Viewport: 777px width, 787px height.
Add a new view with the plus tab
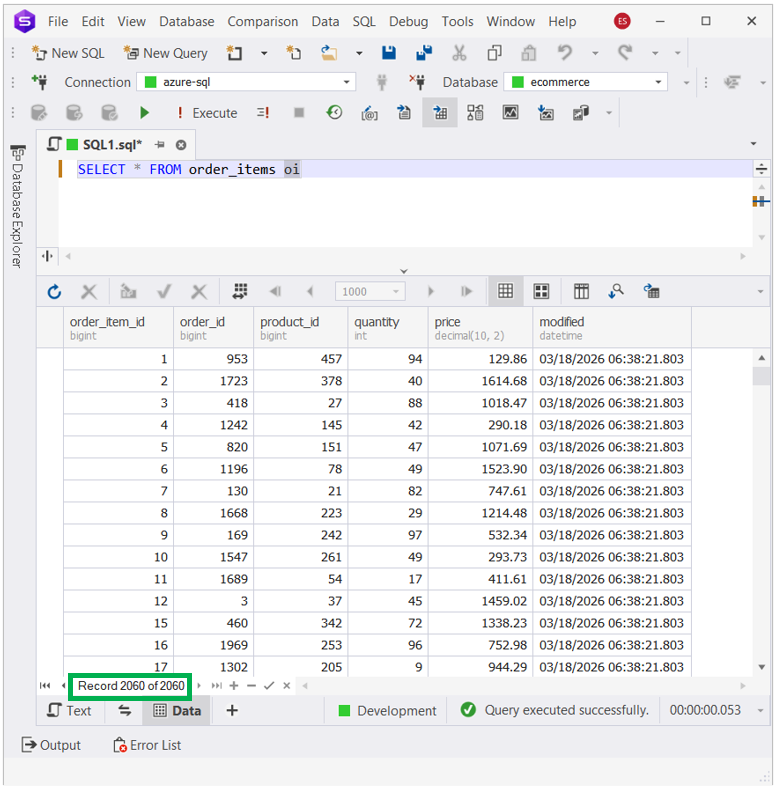(232, 711)
